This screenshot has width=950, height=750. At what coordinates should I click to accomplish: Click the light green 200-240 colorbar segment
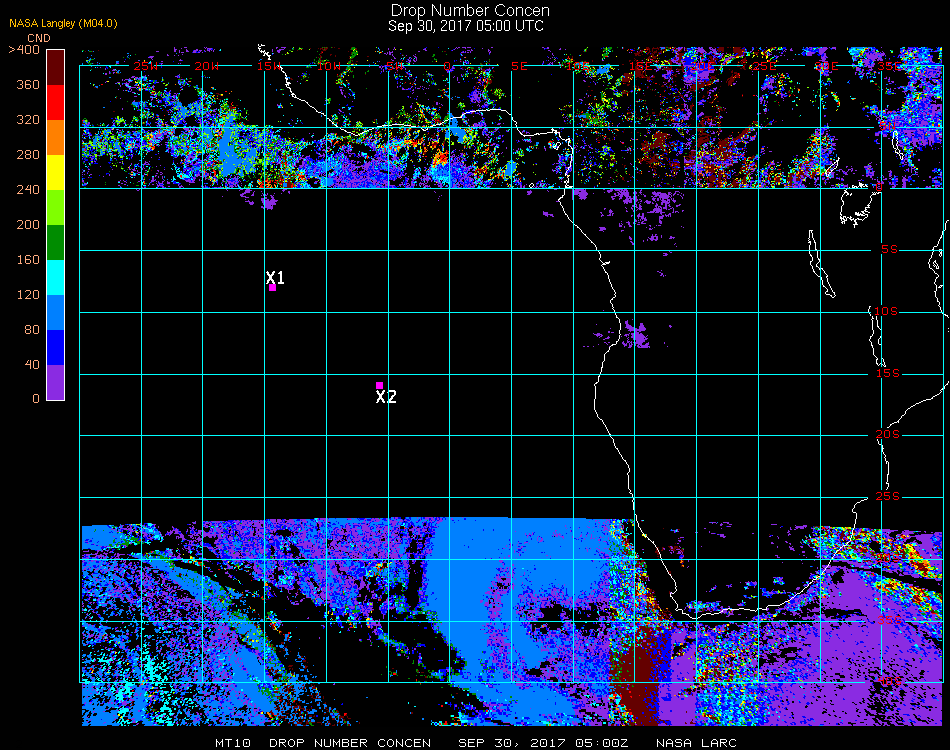[55, 208]
